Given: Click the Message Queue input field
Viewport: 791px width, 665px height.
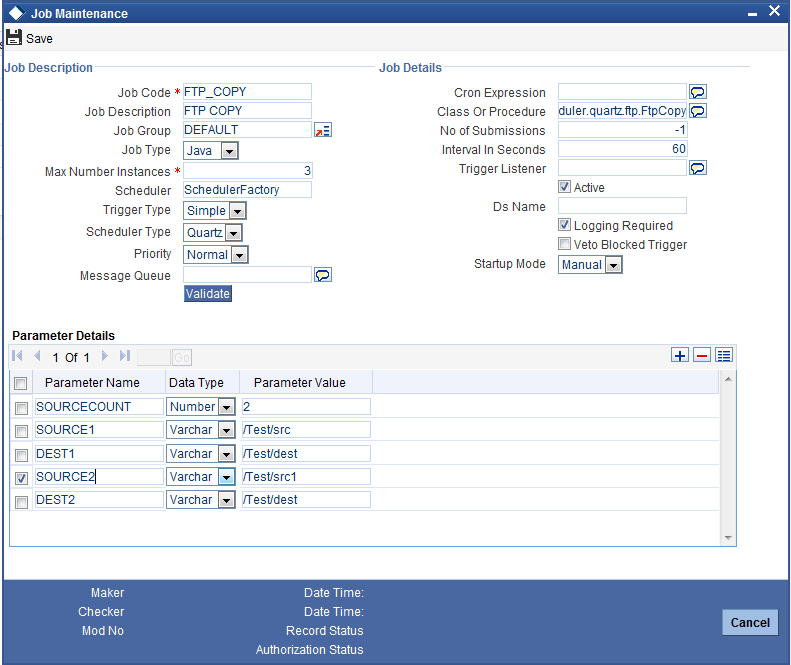Looking at the screenshot, I should [x=247, y=275].
